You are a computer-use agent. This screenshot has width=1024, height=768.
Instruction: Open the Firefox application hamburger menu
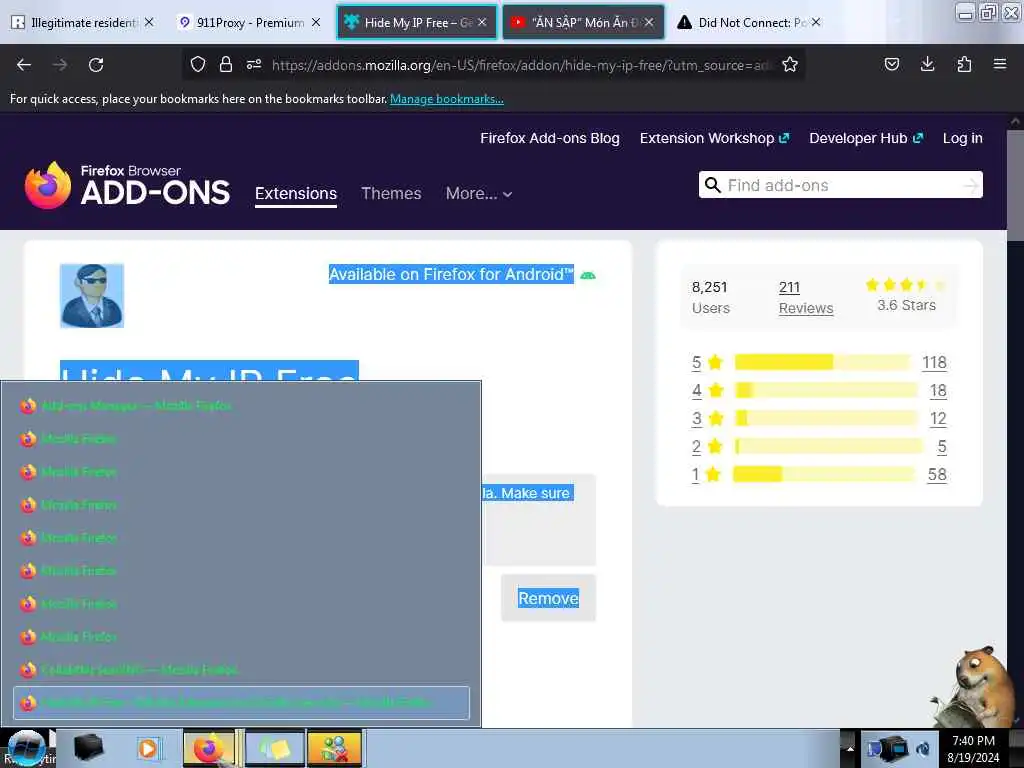click(x=1000, y=64)
